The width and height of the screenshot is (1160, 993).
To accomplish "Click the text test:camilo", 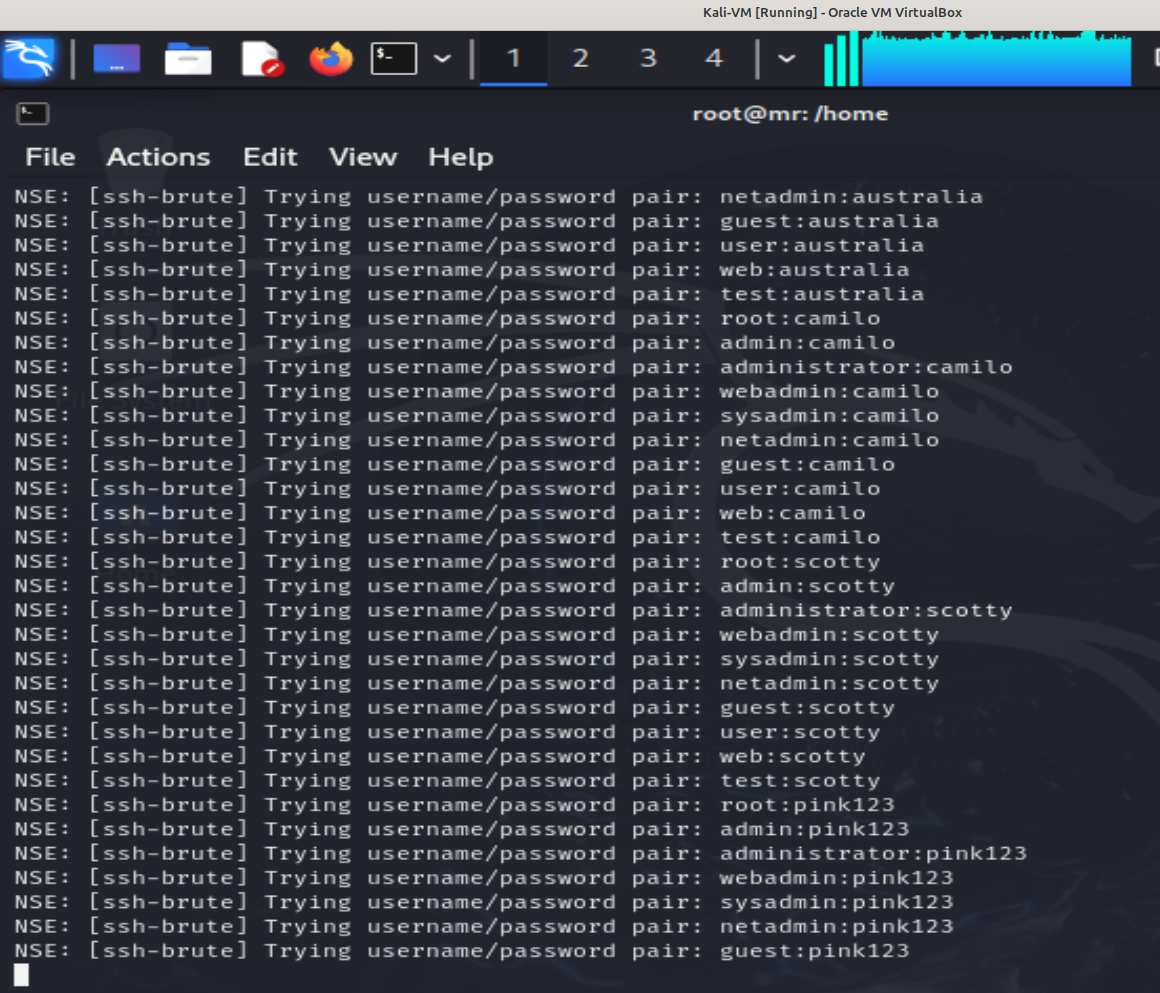I will [x=800, y=537].
